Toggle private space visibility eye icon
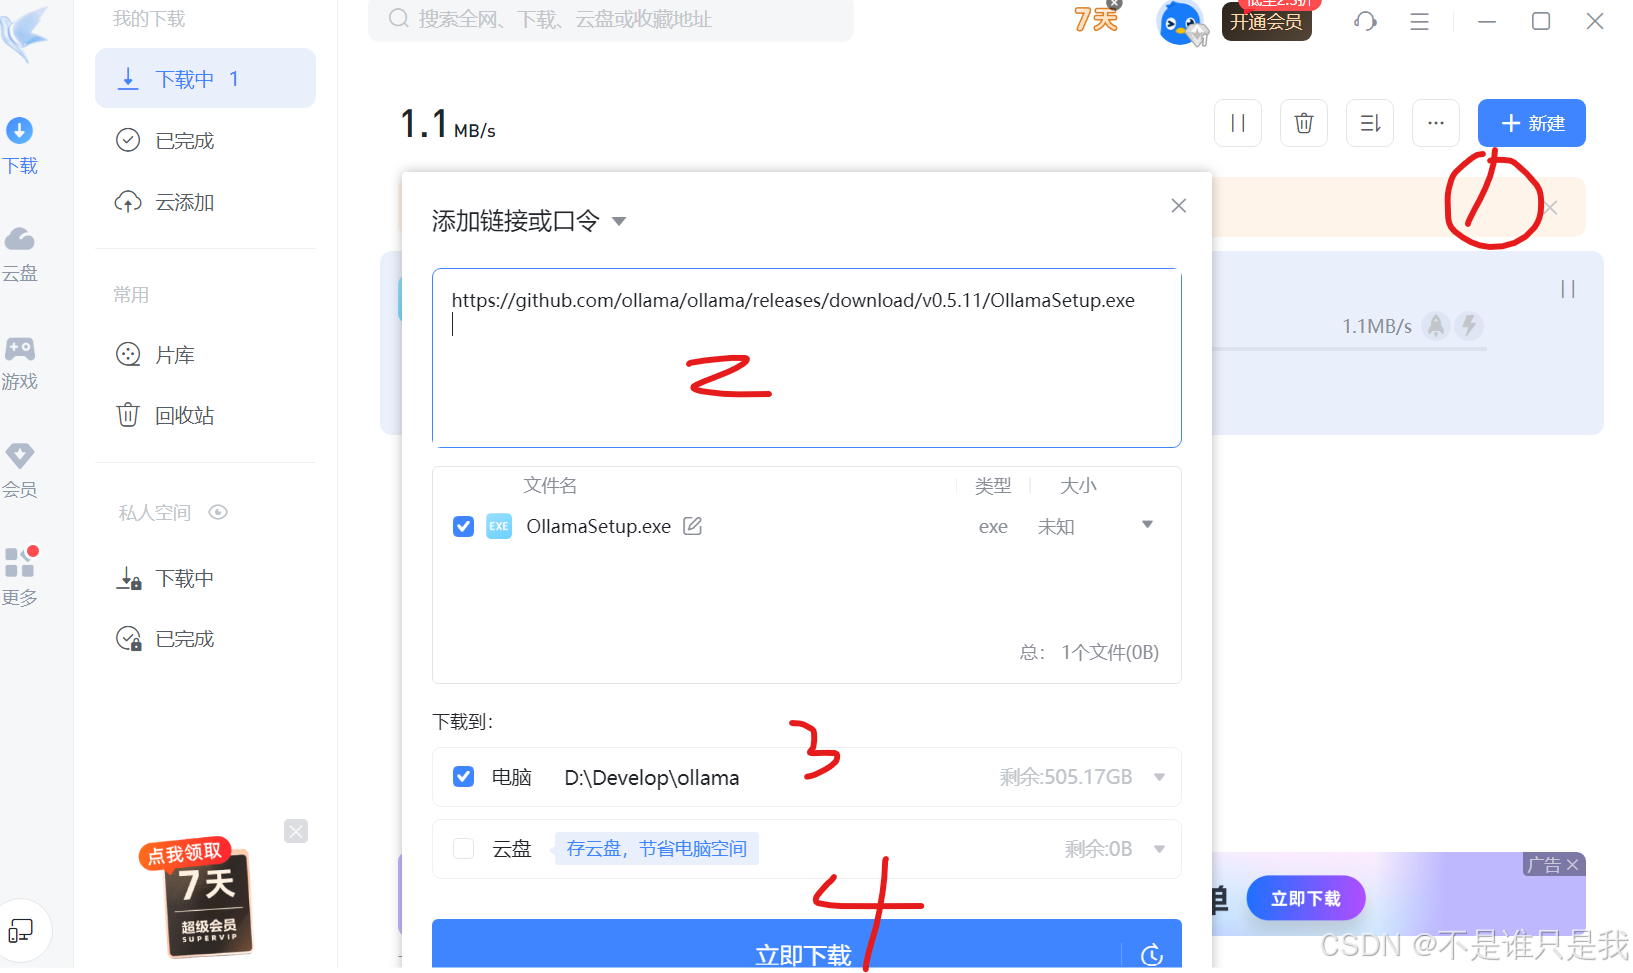 coord(218,512)
